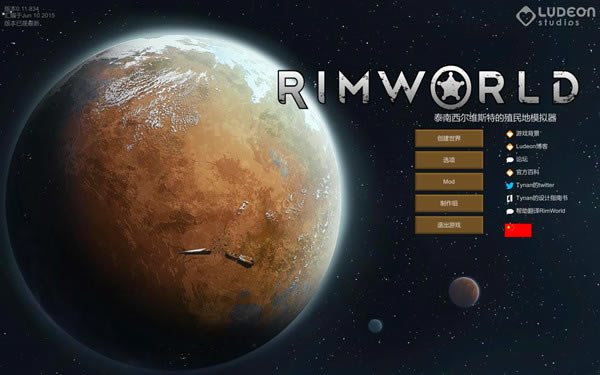The image size is (600, 375).
Task: Click the speech bubble icon beside 论坛
Action: [510, 160]
